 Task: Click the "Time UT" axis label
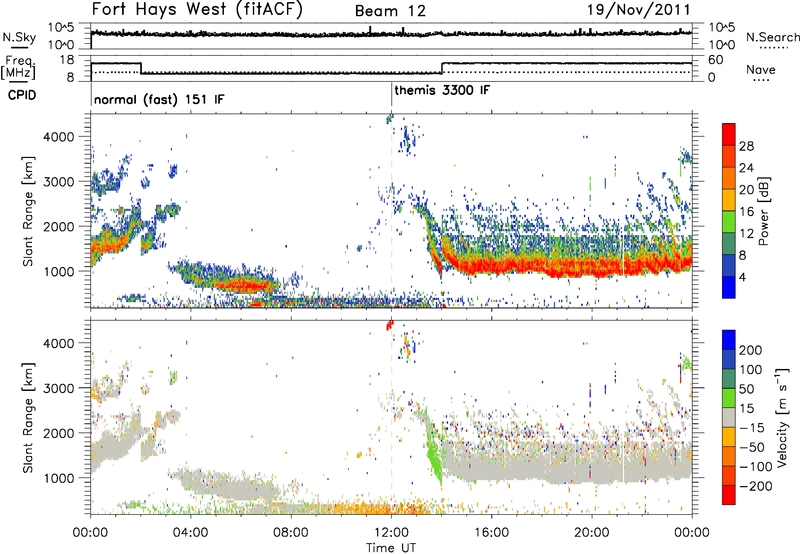(x=391, y=547)
